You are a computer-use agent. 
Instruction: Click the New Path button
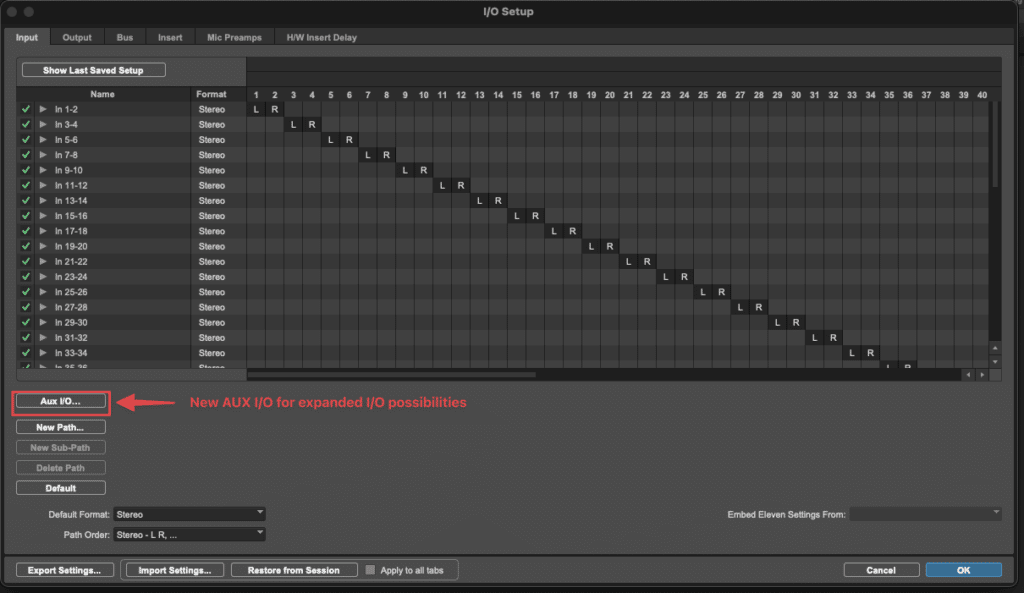60,427
